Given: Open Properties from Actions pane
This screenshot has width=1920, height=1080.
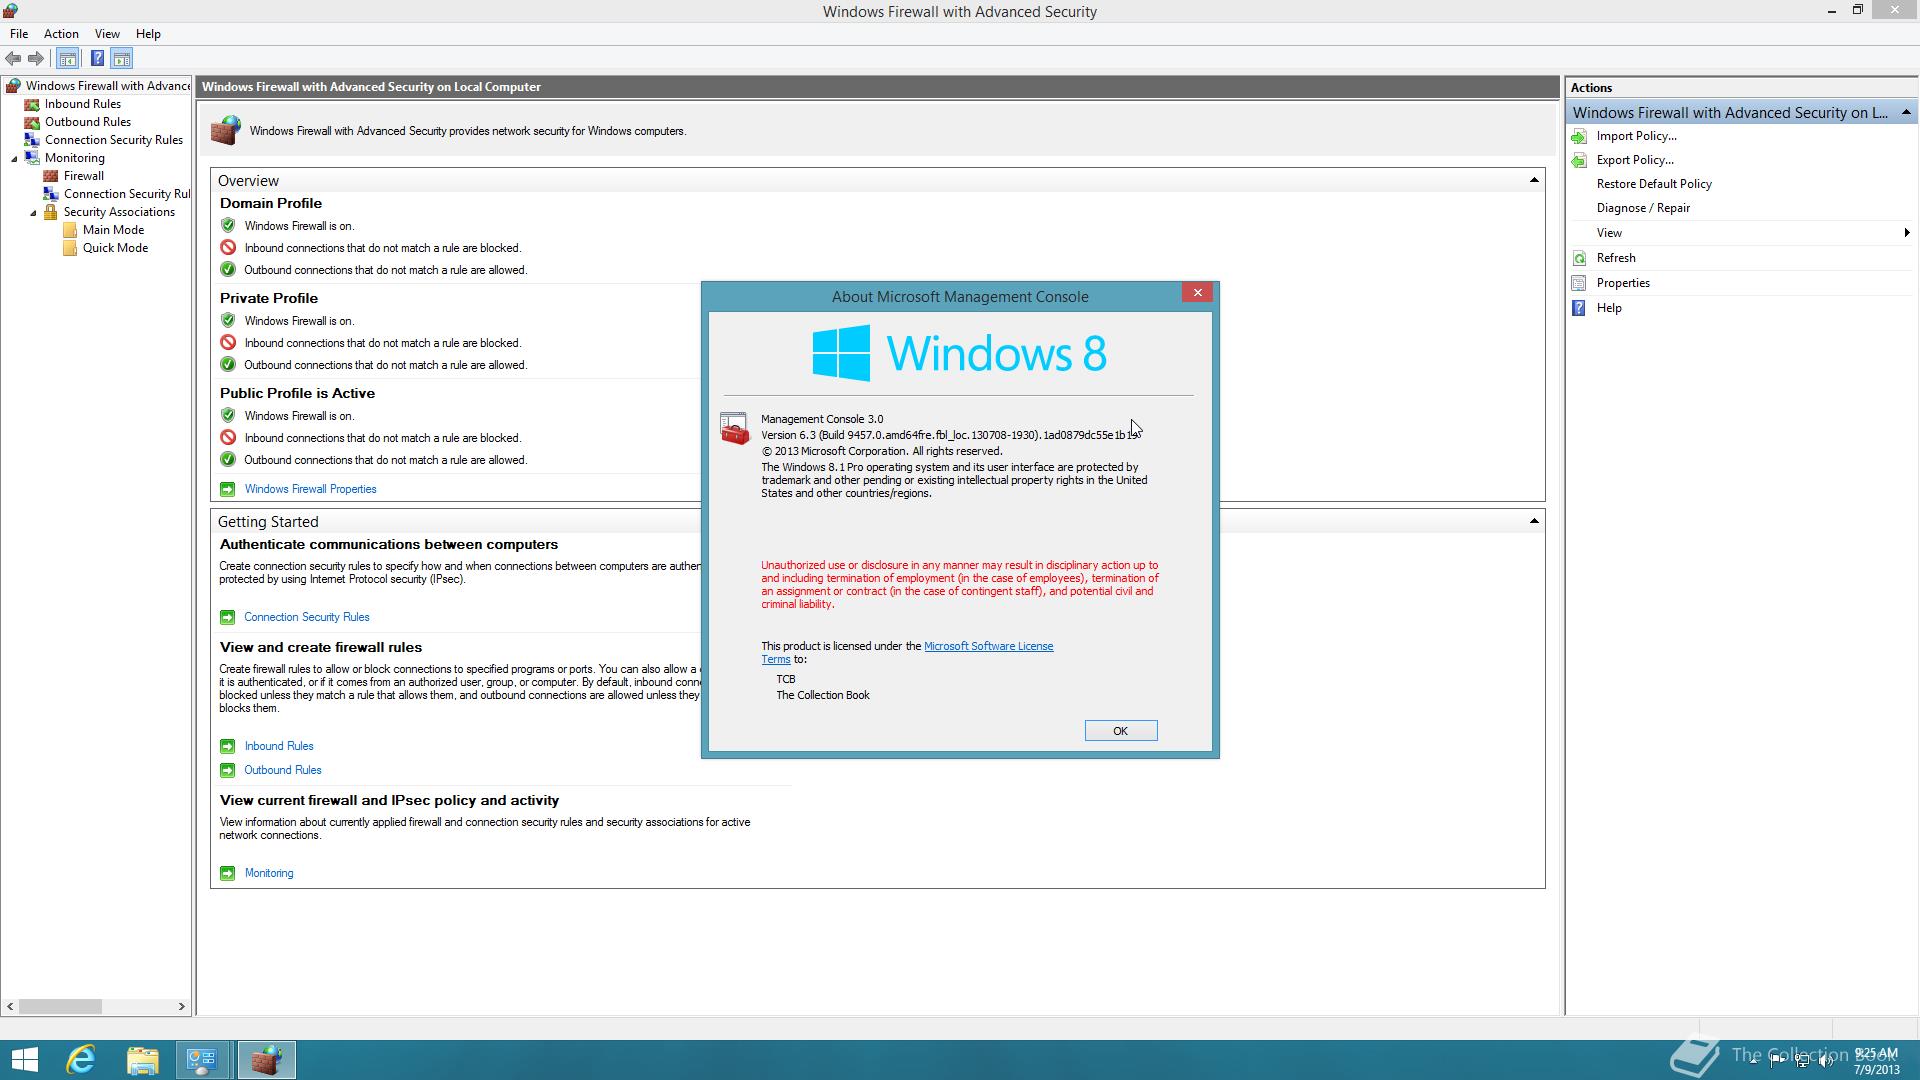Looking at the screenshot, I should click(1623, 283).
